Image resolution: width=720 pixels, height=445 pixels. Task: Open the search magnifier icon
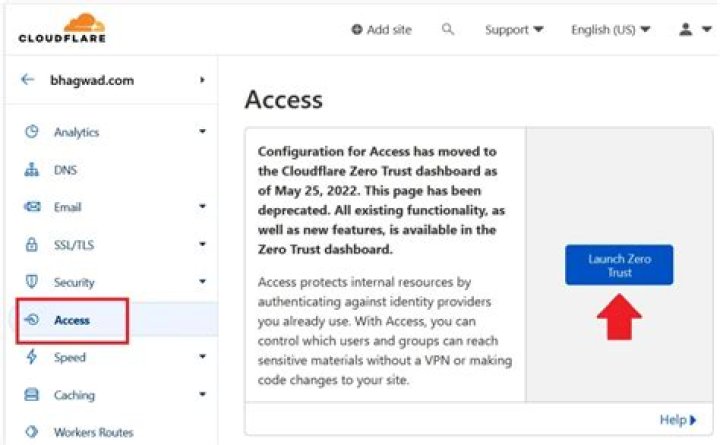[x=448, y=30]
